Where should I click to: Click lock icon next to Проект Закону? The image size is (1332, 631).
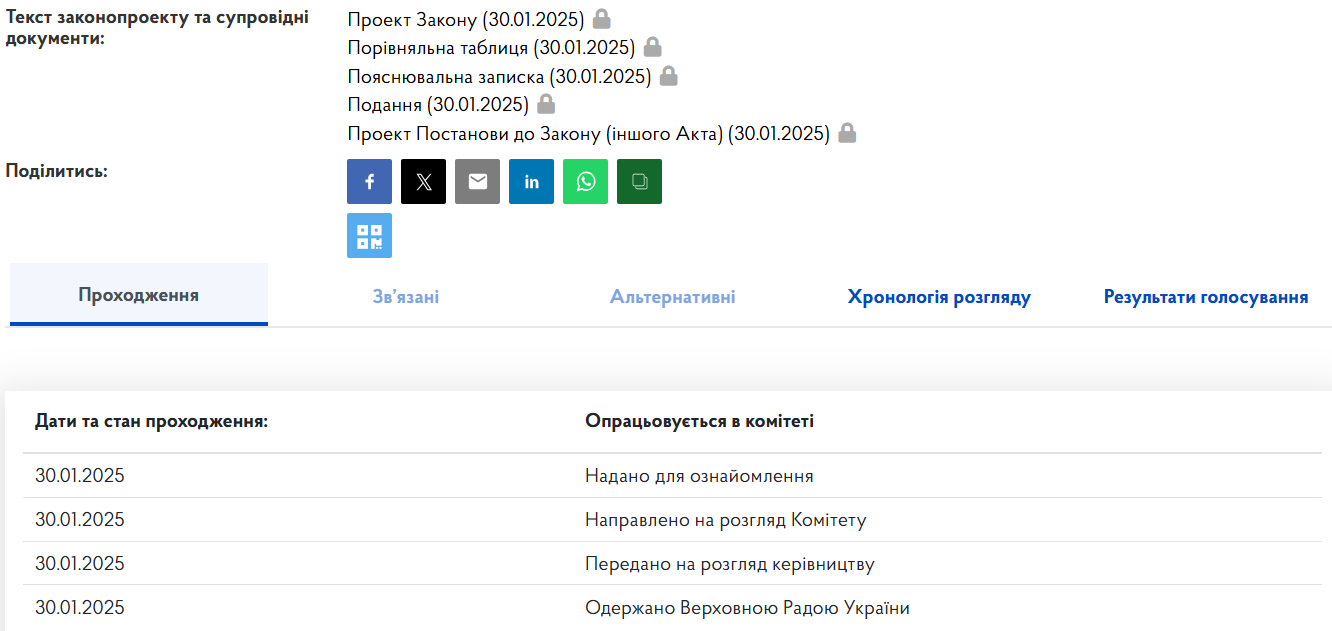click(x=601, y=18)
